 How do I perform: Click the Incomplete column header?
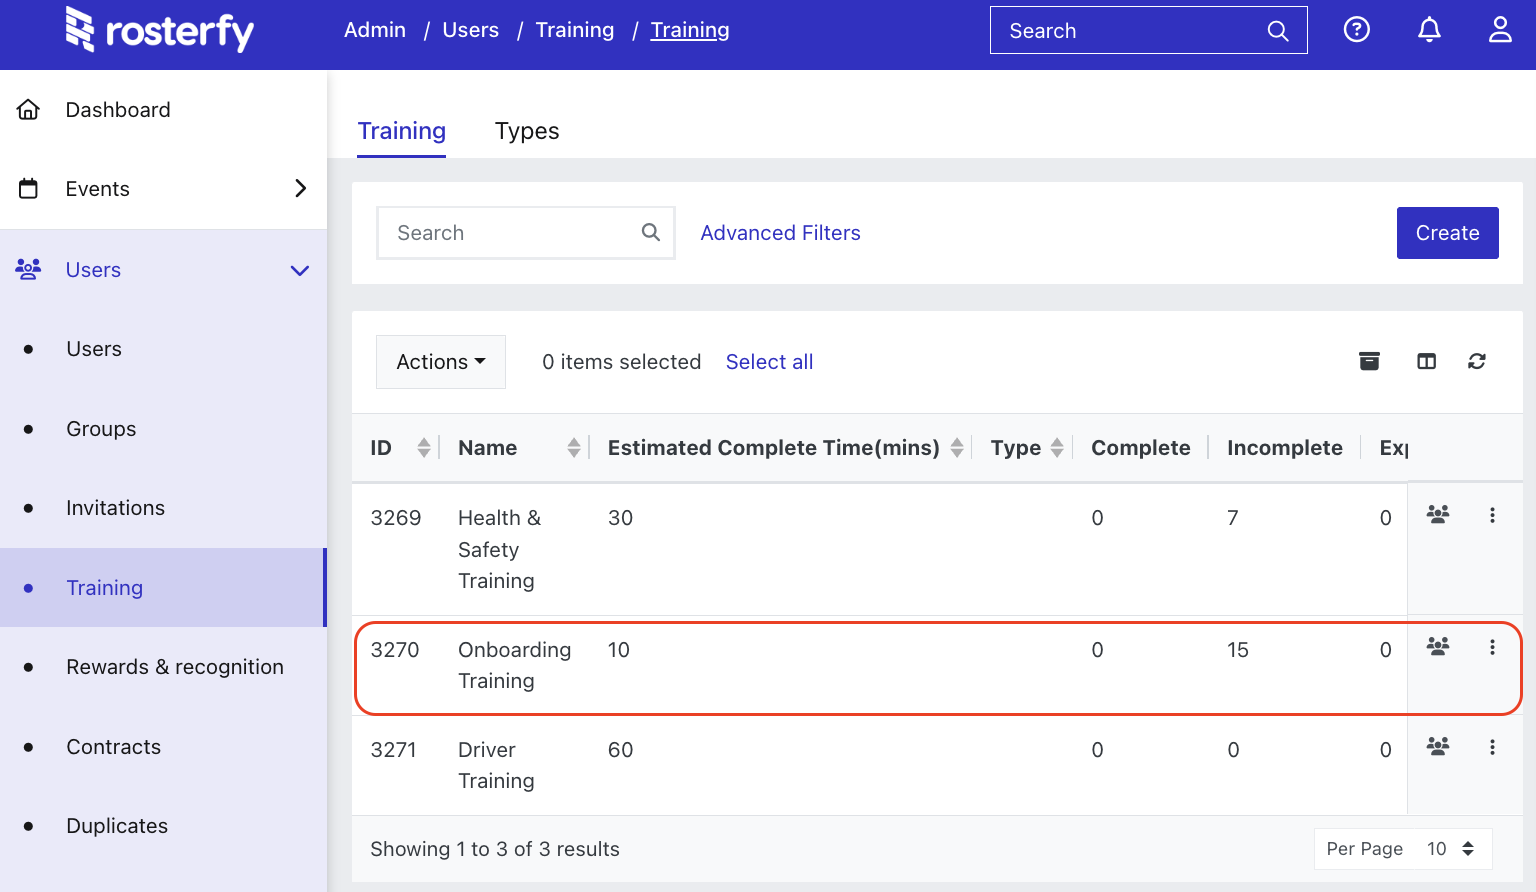click(1284, 448)
